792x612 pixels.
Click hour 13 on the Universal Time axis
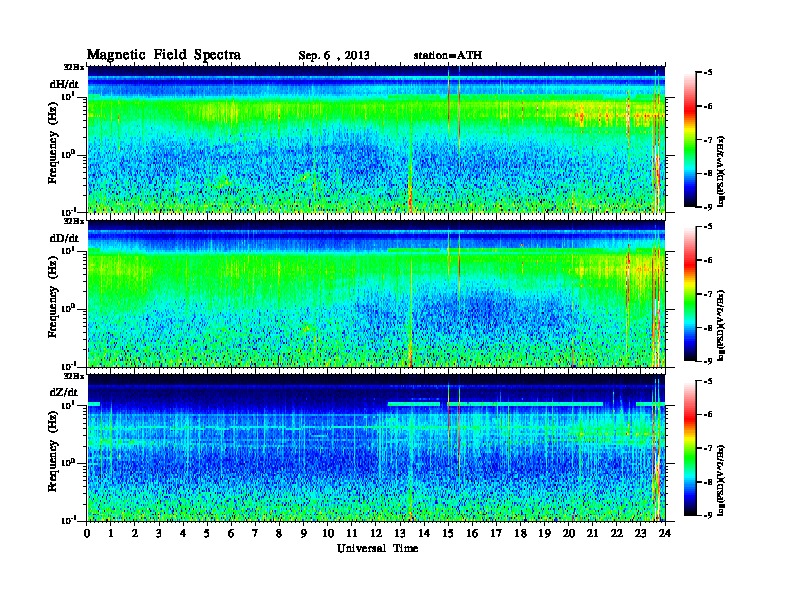pos(400,533)
